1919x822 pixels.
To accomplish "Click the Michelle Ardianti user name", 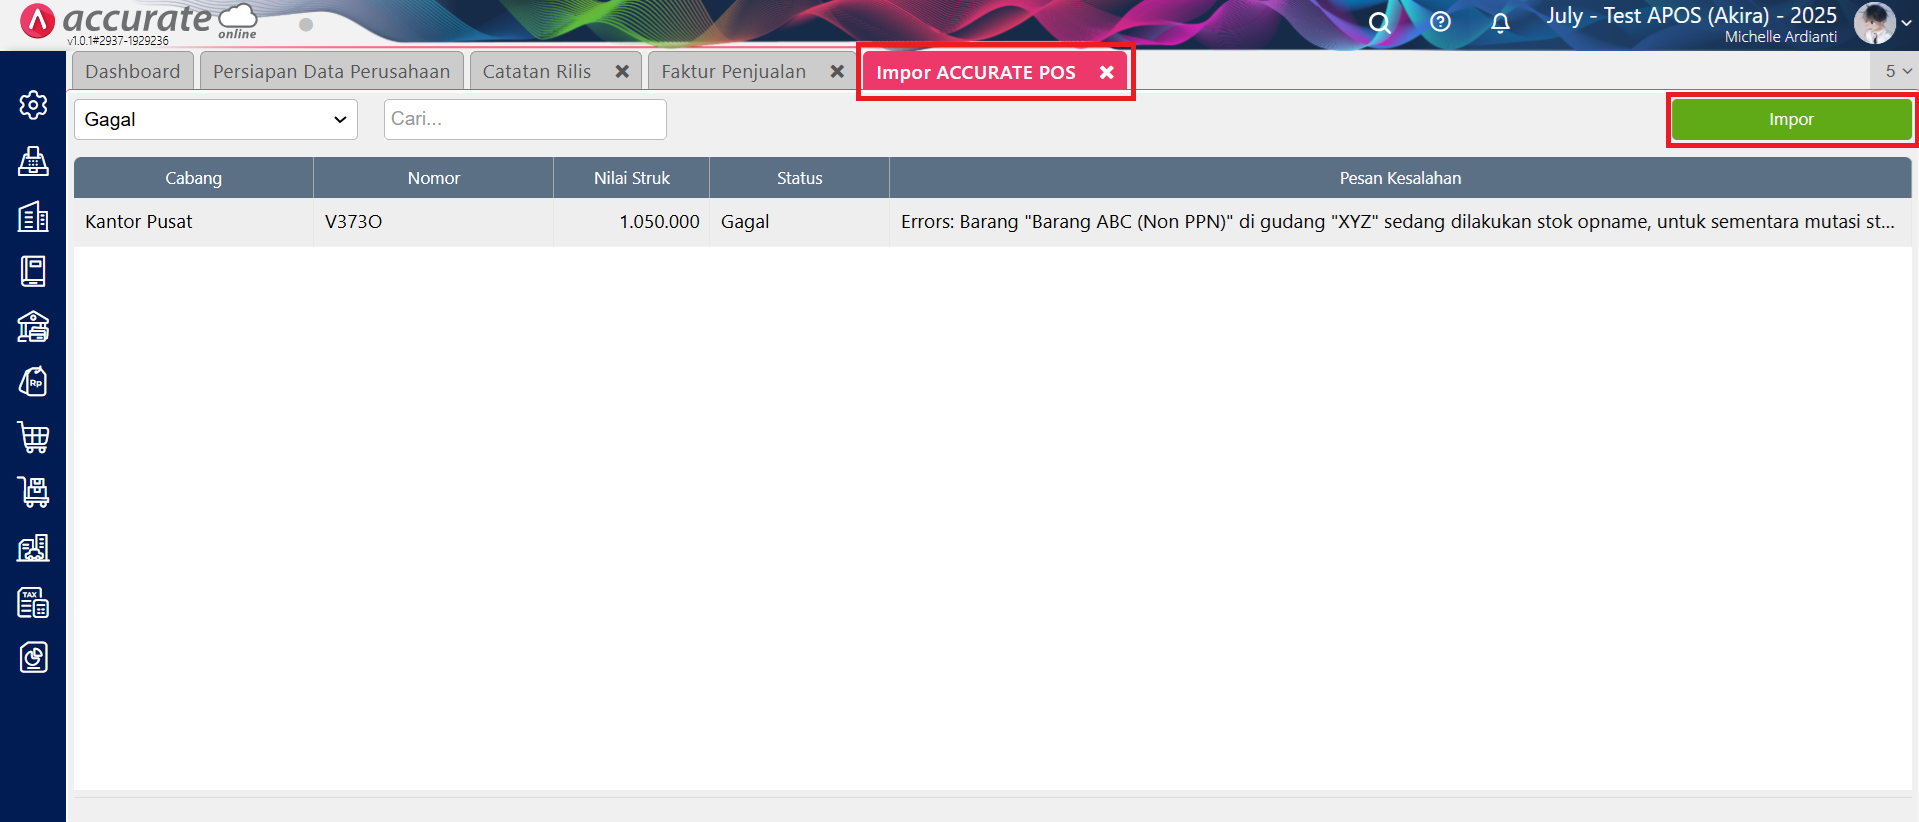I will [1781, 37].
